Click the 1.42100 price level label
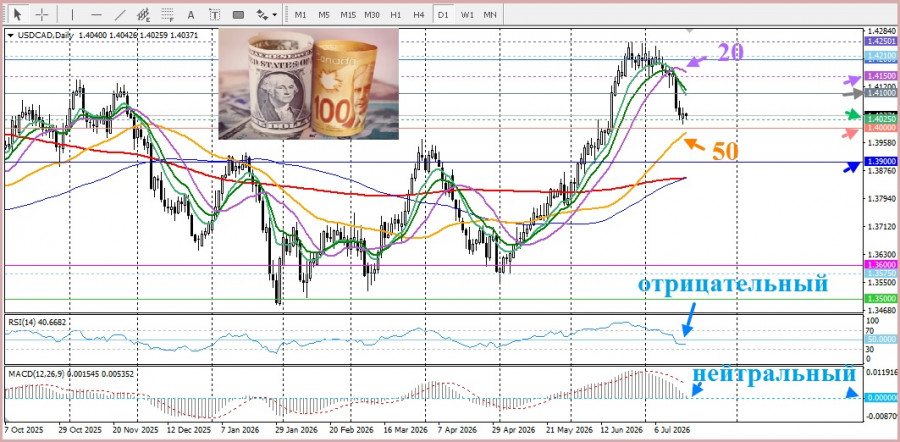 tap(881, 55)
